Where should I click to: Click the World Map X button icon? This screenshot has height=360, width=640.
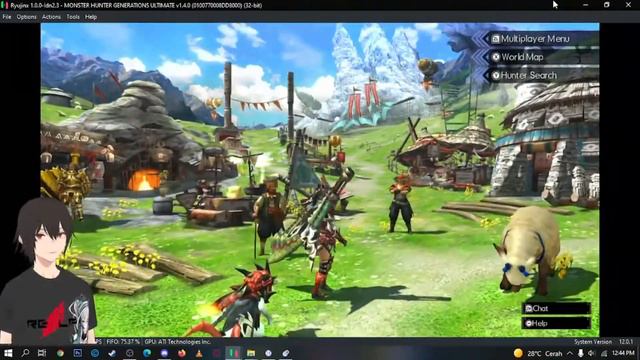[x=496, y=57]
